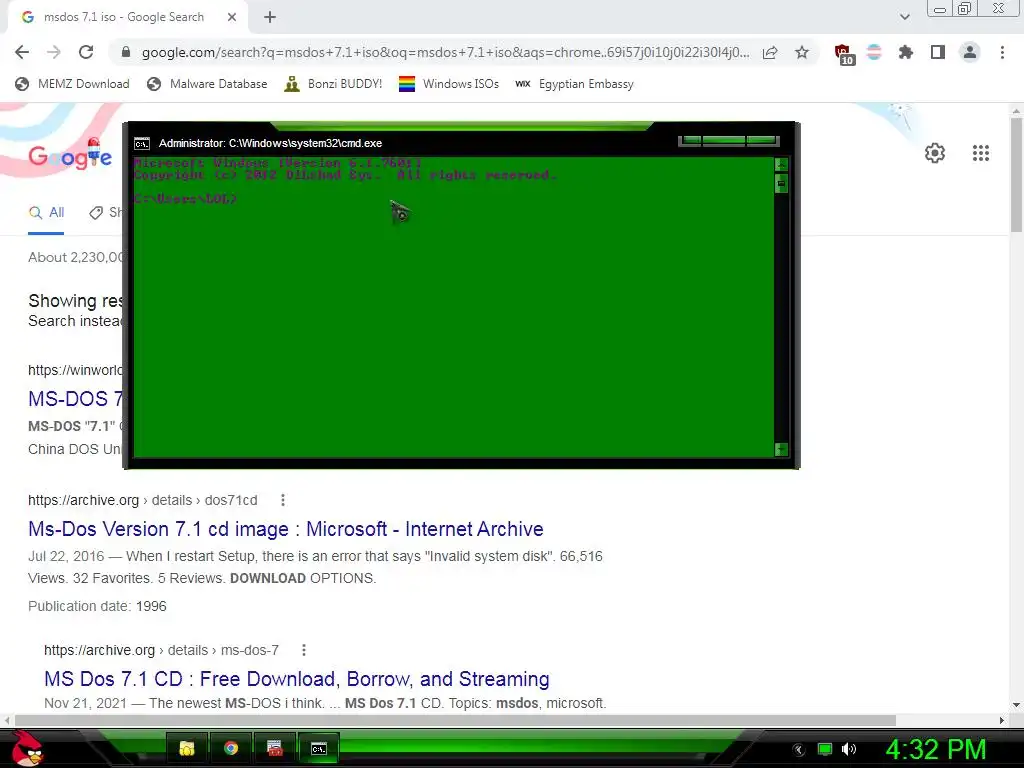Open the Chrome profile avatar
This screenshot has height=768, width=1024.
pyautogui.click(x=970, y=52)
